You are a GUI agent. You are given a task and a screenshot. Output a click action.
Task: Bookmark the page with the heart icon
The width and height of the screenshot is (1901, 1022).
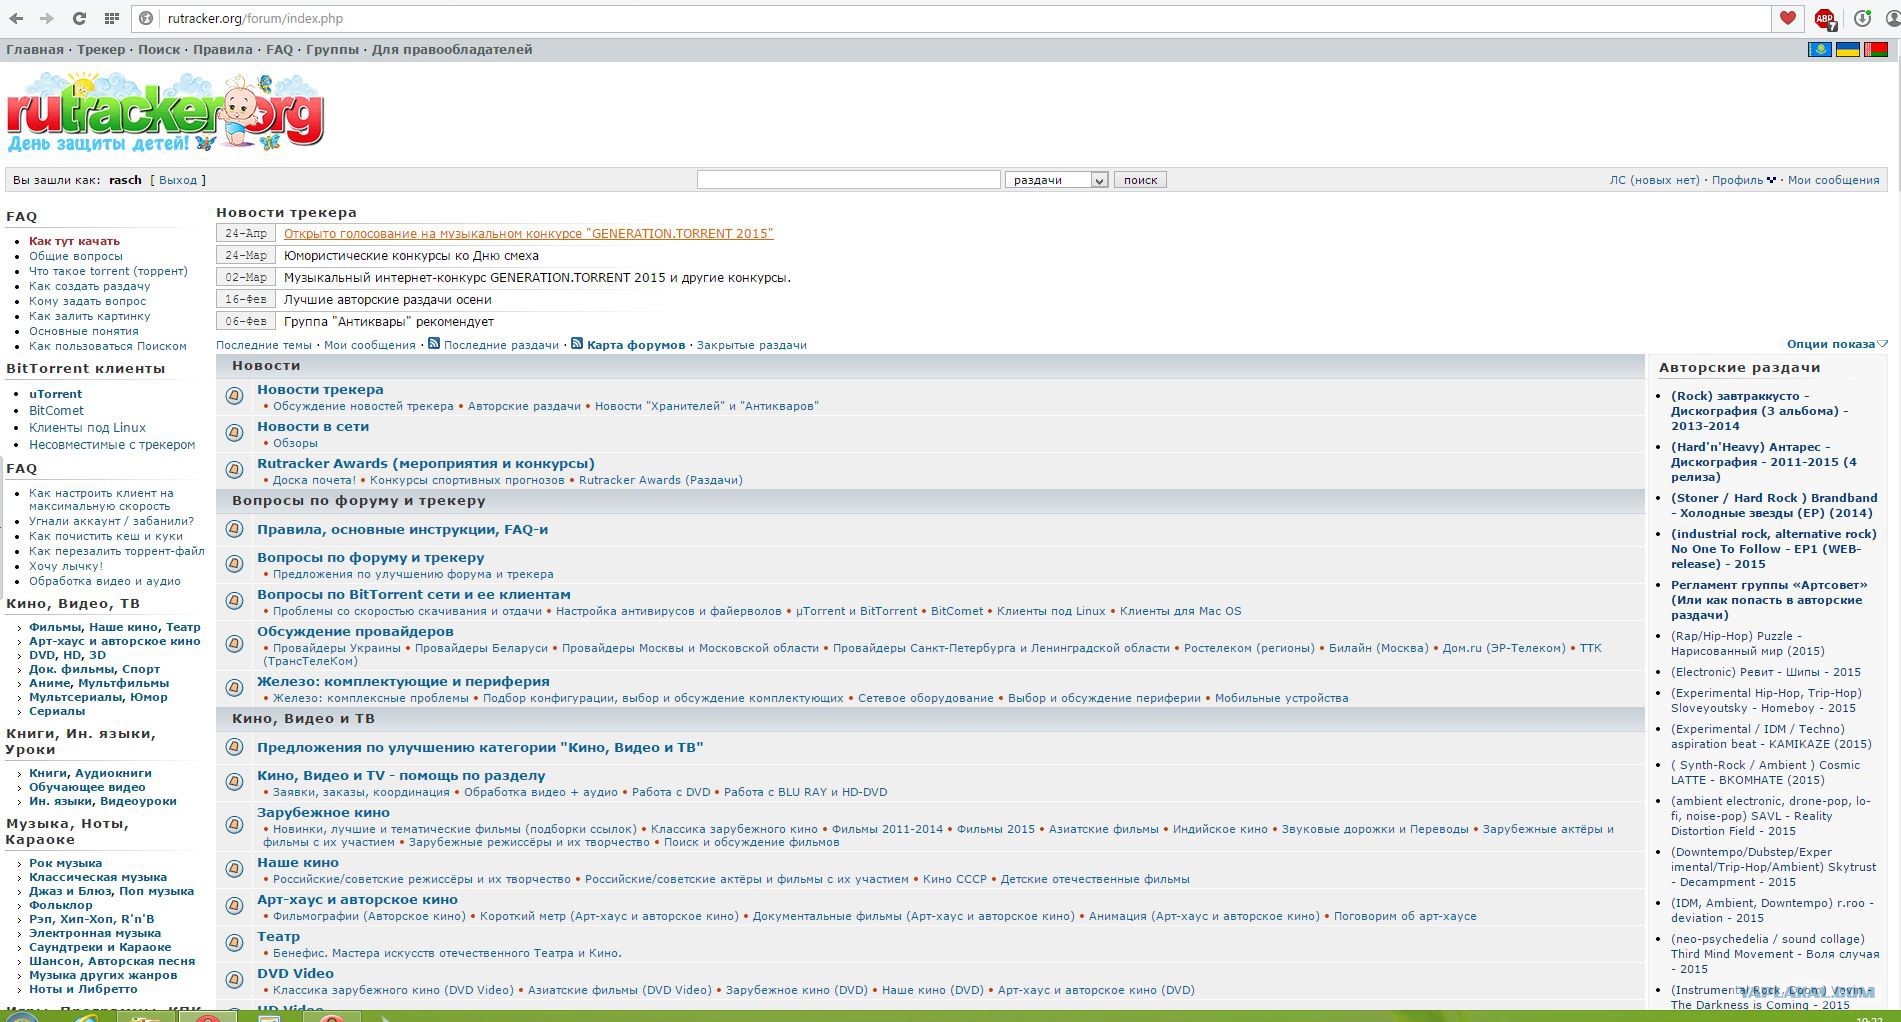pos(1788,18)
